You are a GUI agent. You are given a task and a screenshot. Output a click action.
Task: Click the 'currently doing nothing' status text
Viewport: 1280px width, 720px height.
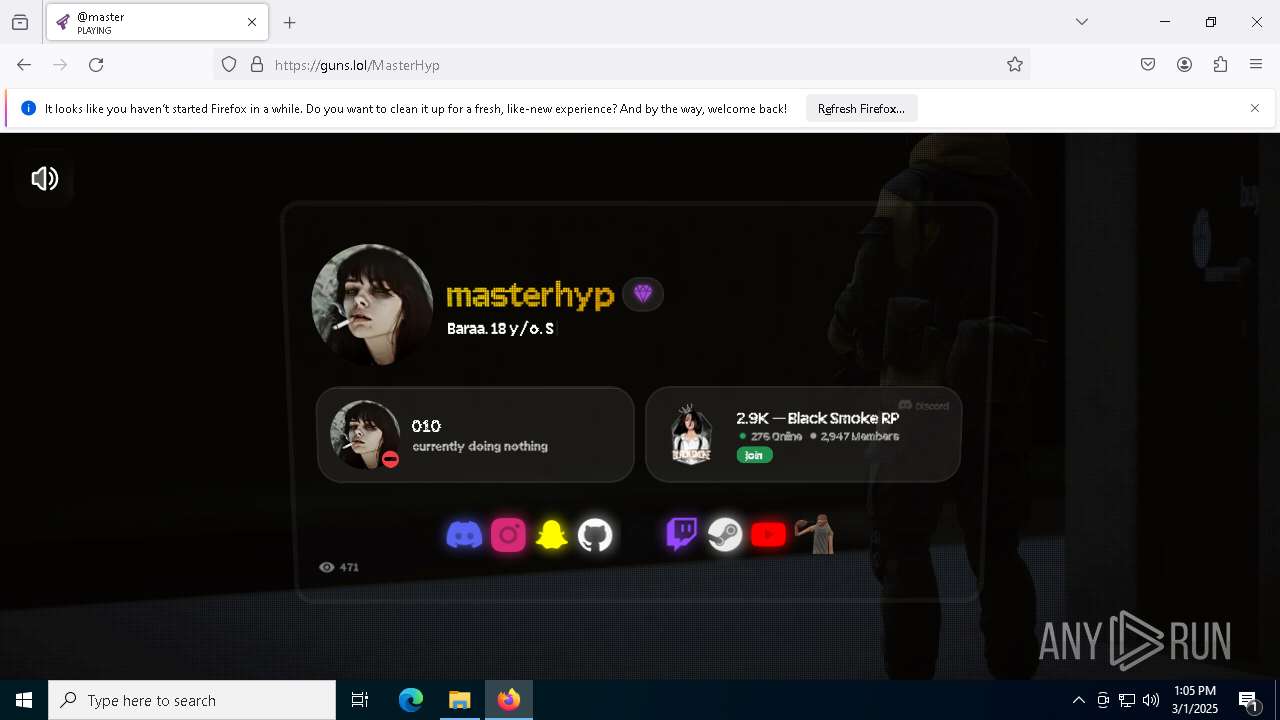(480, 446)
